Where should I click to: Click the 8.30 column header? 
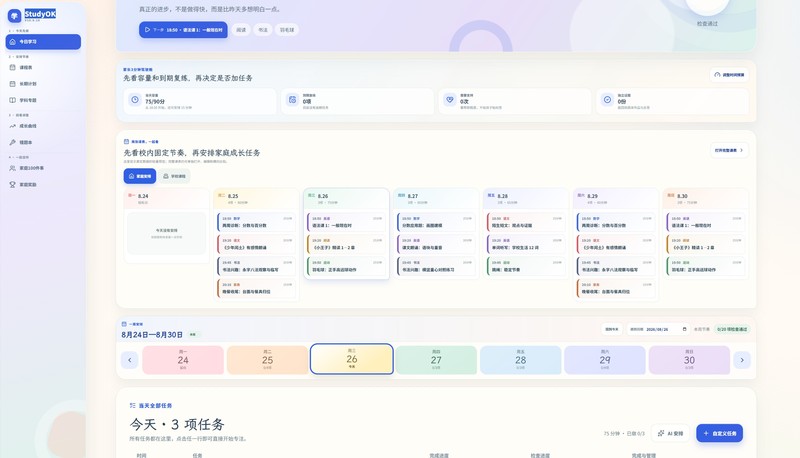click(706, 198)
